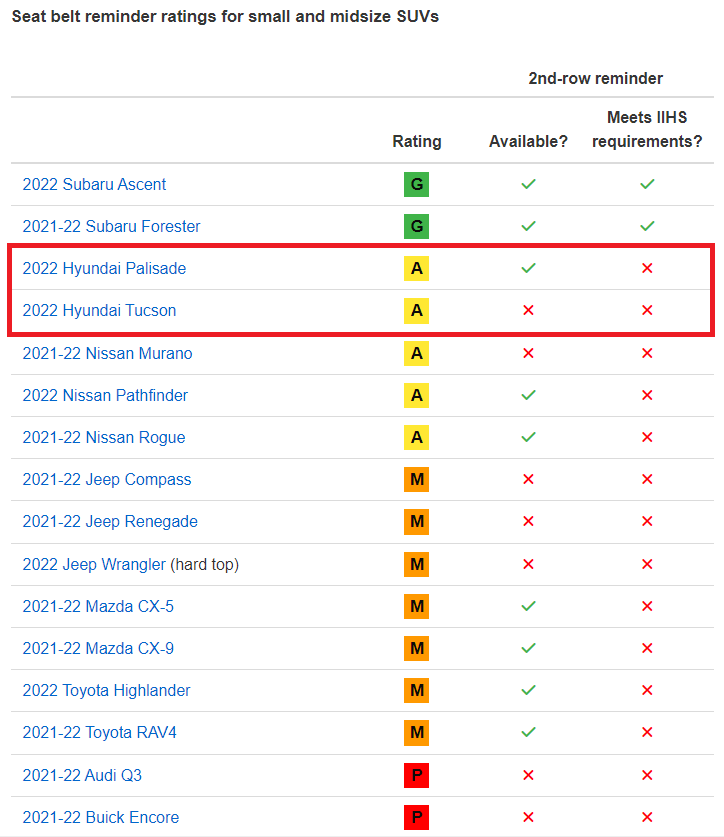
Task: Click the green G rating for Subaru Ascent
Action: coord(416,185)
